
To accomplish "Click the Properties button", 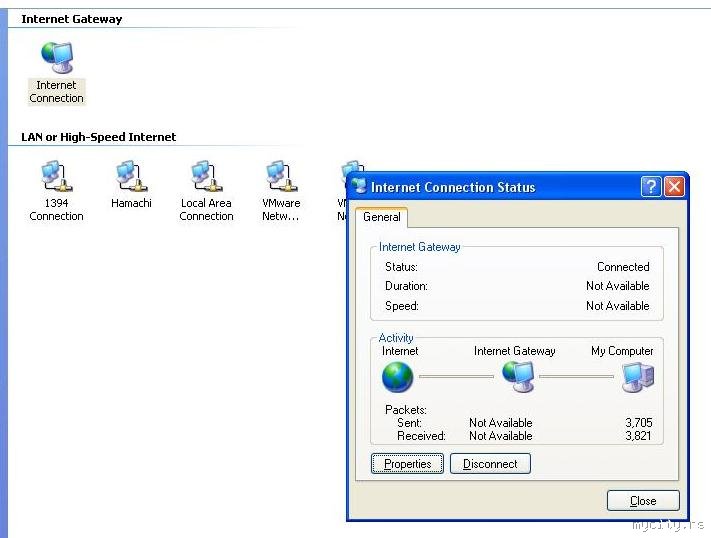I will coord(407,464).
